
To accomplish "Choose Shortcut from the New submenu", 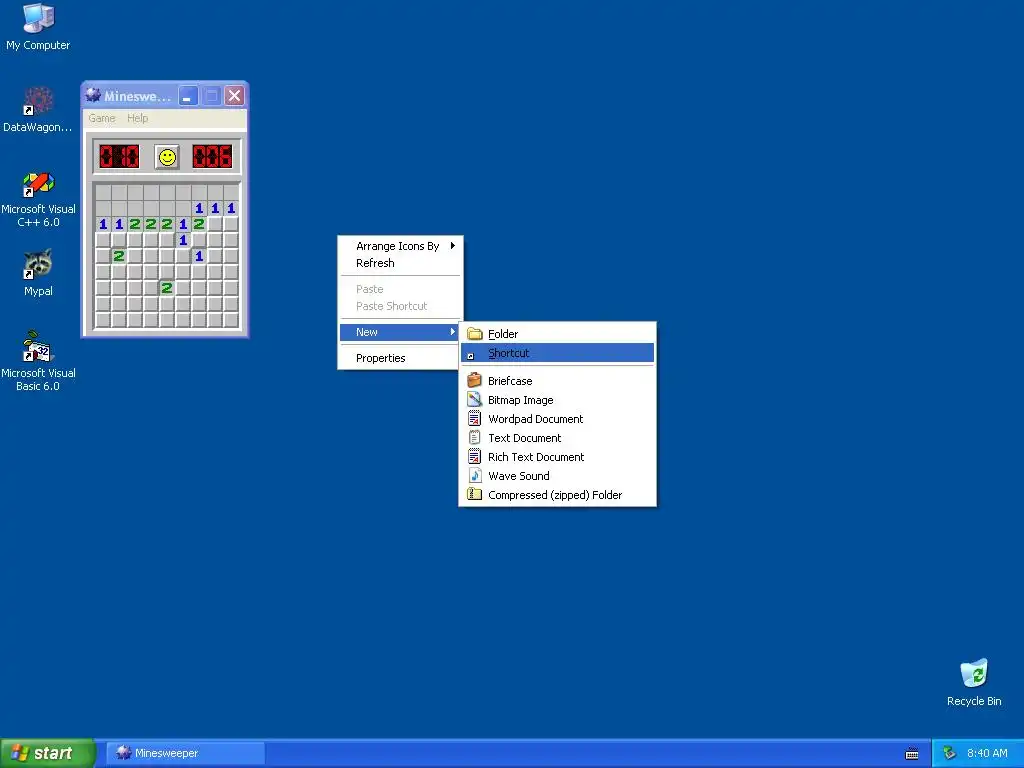I will [558, 353].
